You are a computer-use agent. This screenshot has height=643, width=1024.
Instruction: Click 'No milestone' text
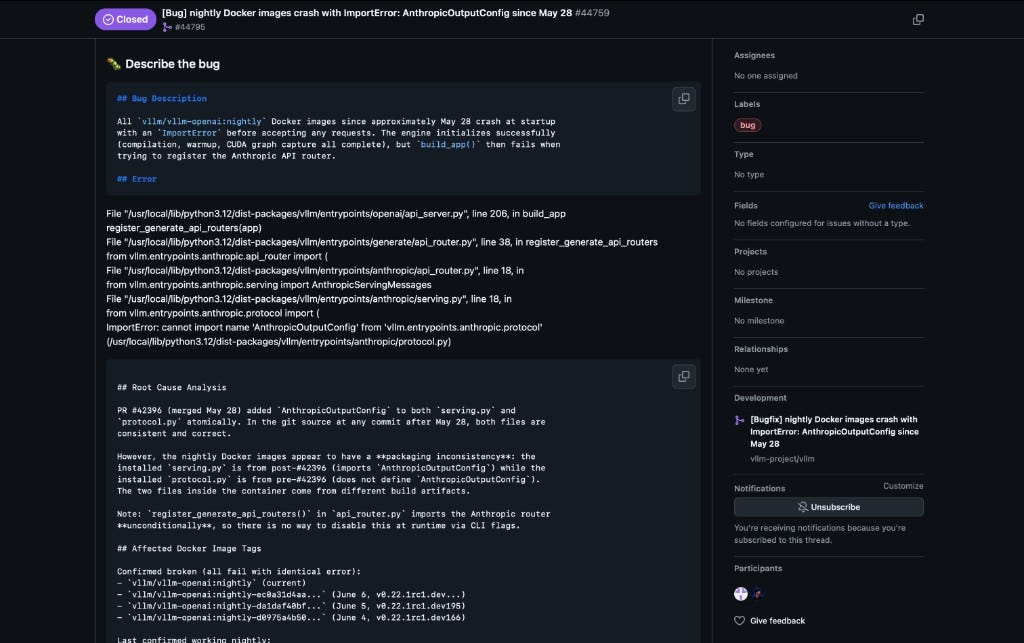tap(759, 321)
